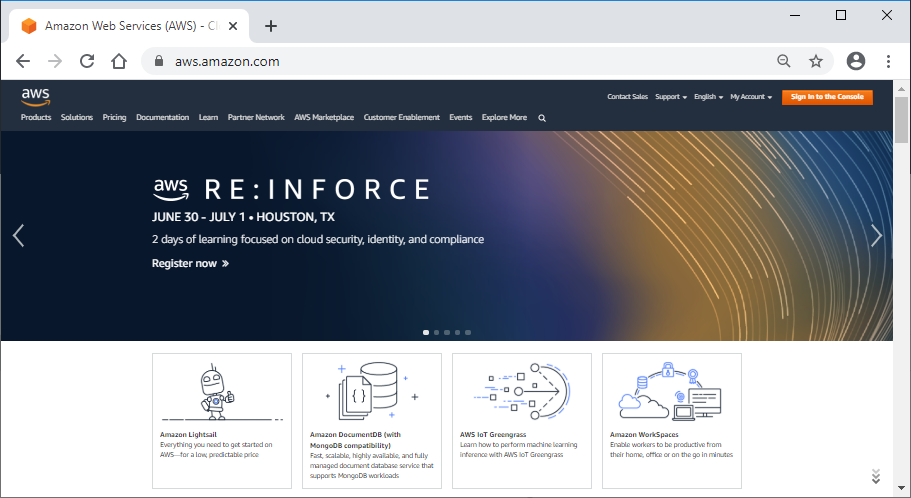Image resolution: width=911 pixels, height=498 pixels.
Task: Click the scrollbar down arrow
Action: click(901, 489)
